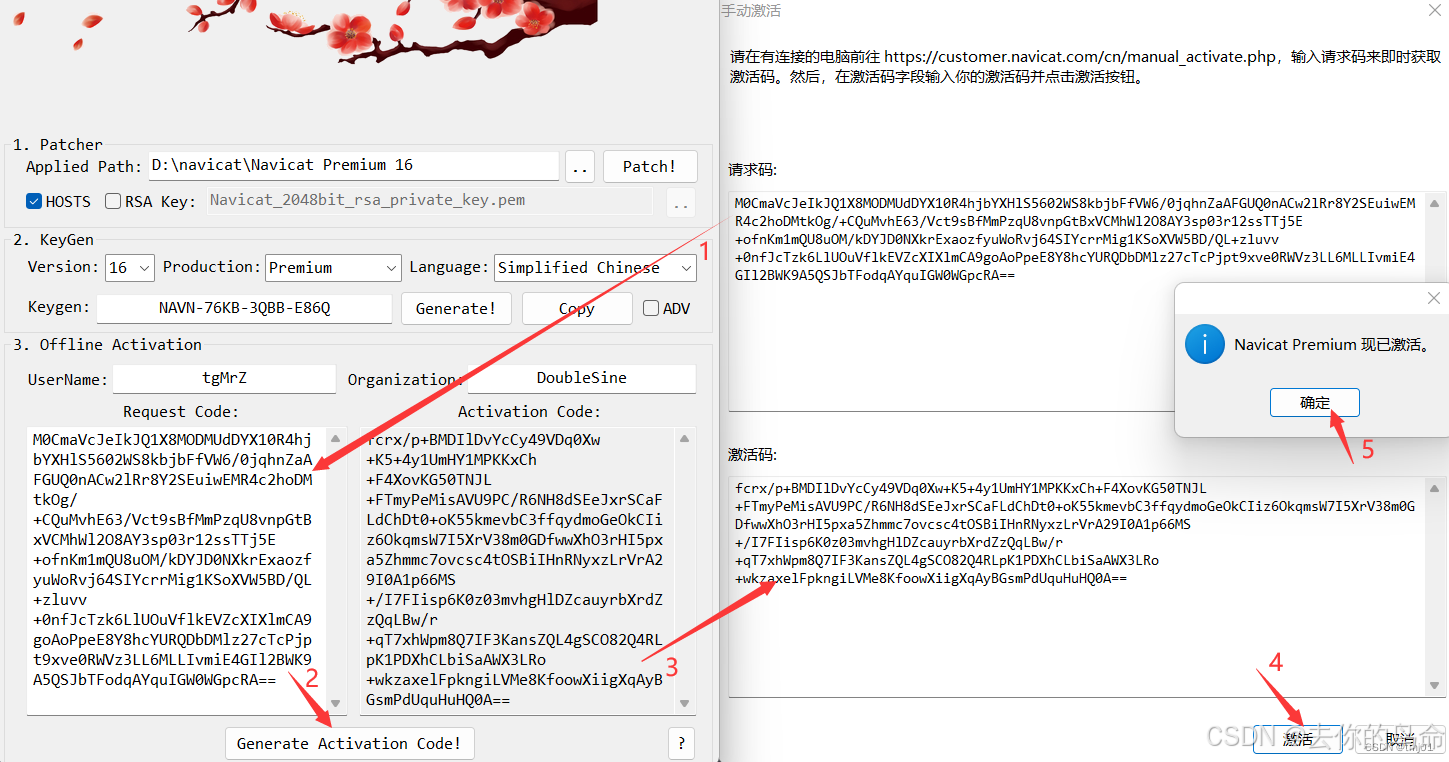Edit the UserName field tgMrZ
Viewport: 1449px width, 762px height.
[224, 379]
